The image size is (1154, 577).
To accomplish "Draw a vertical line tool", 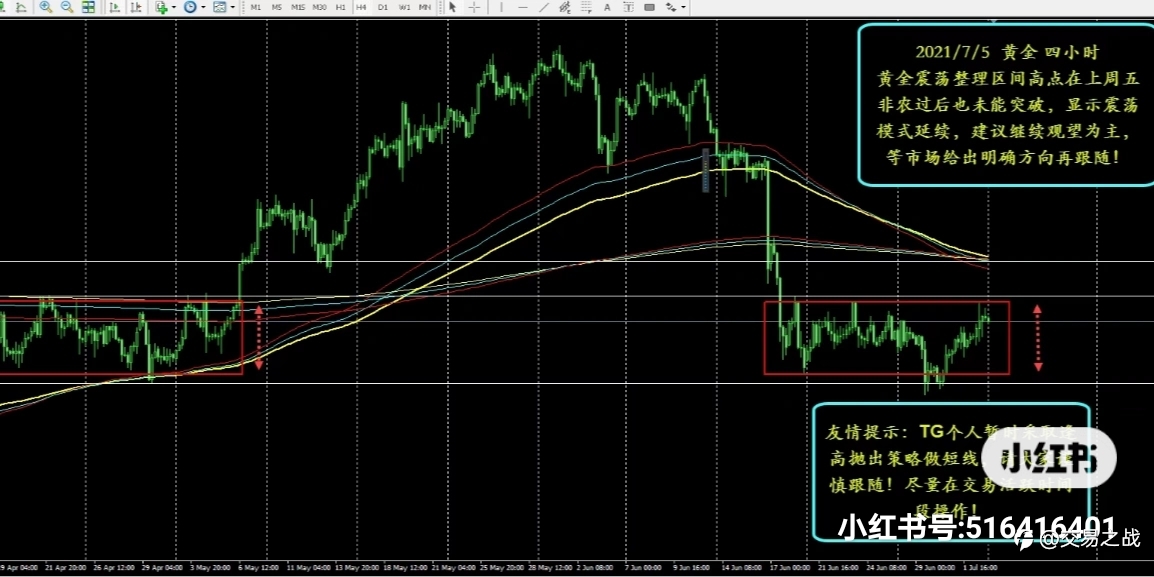I will [x=502, y=7].
